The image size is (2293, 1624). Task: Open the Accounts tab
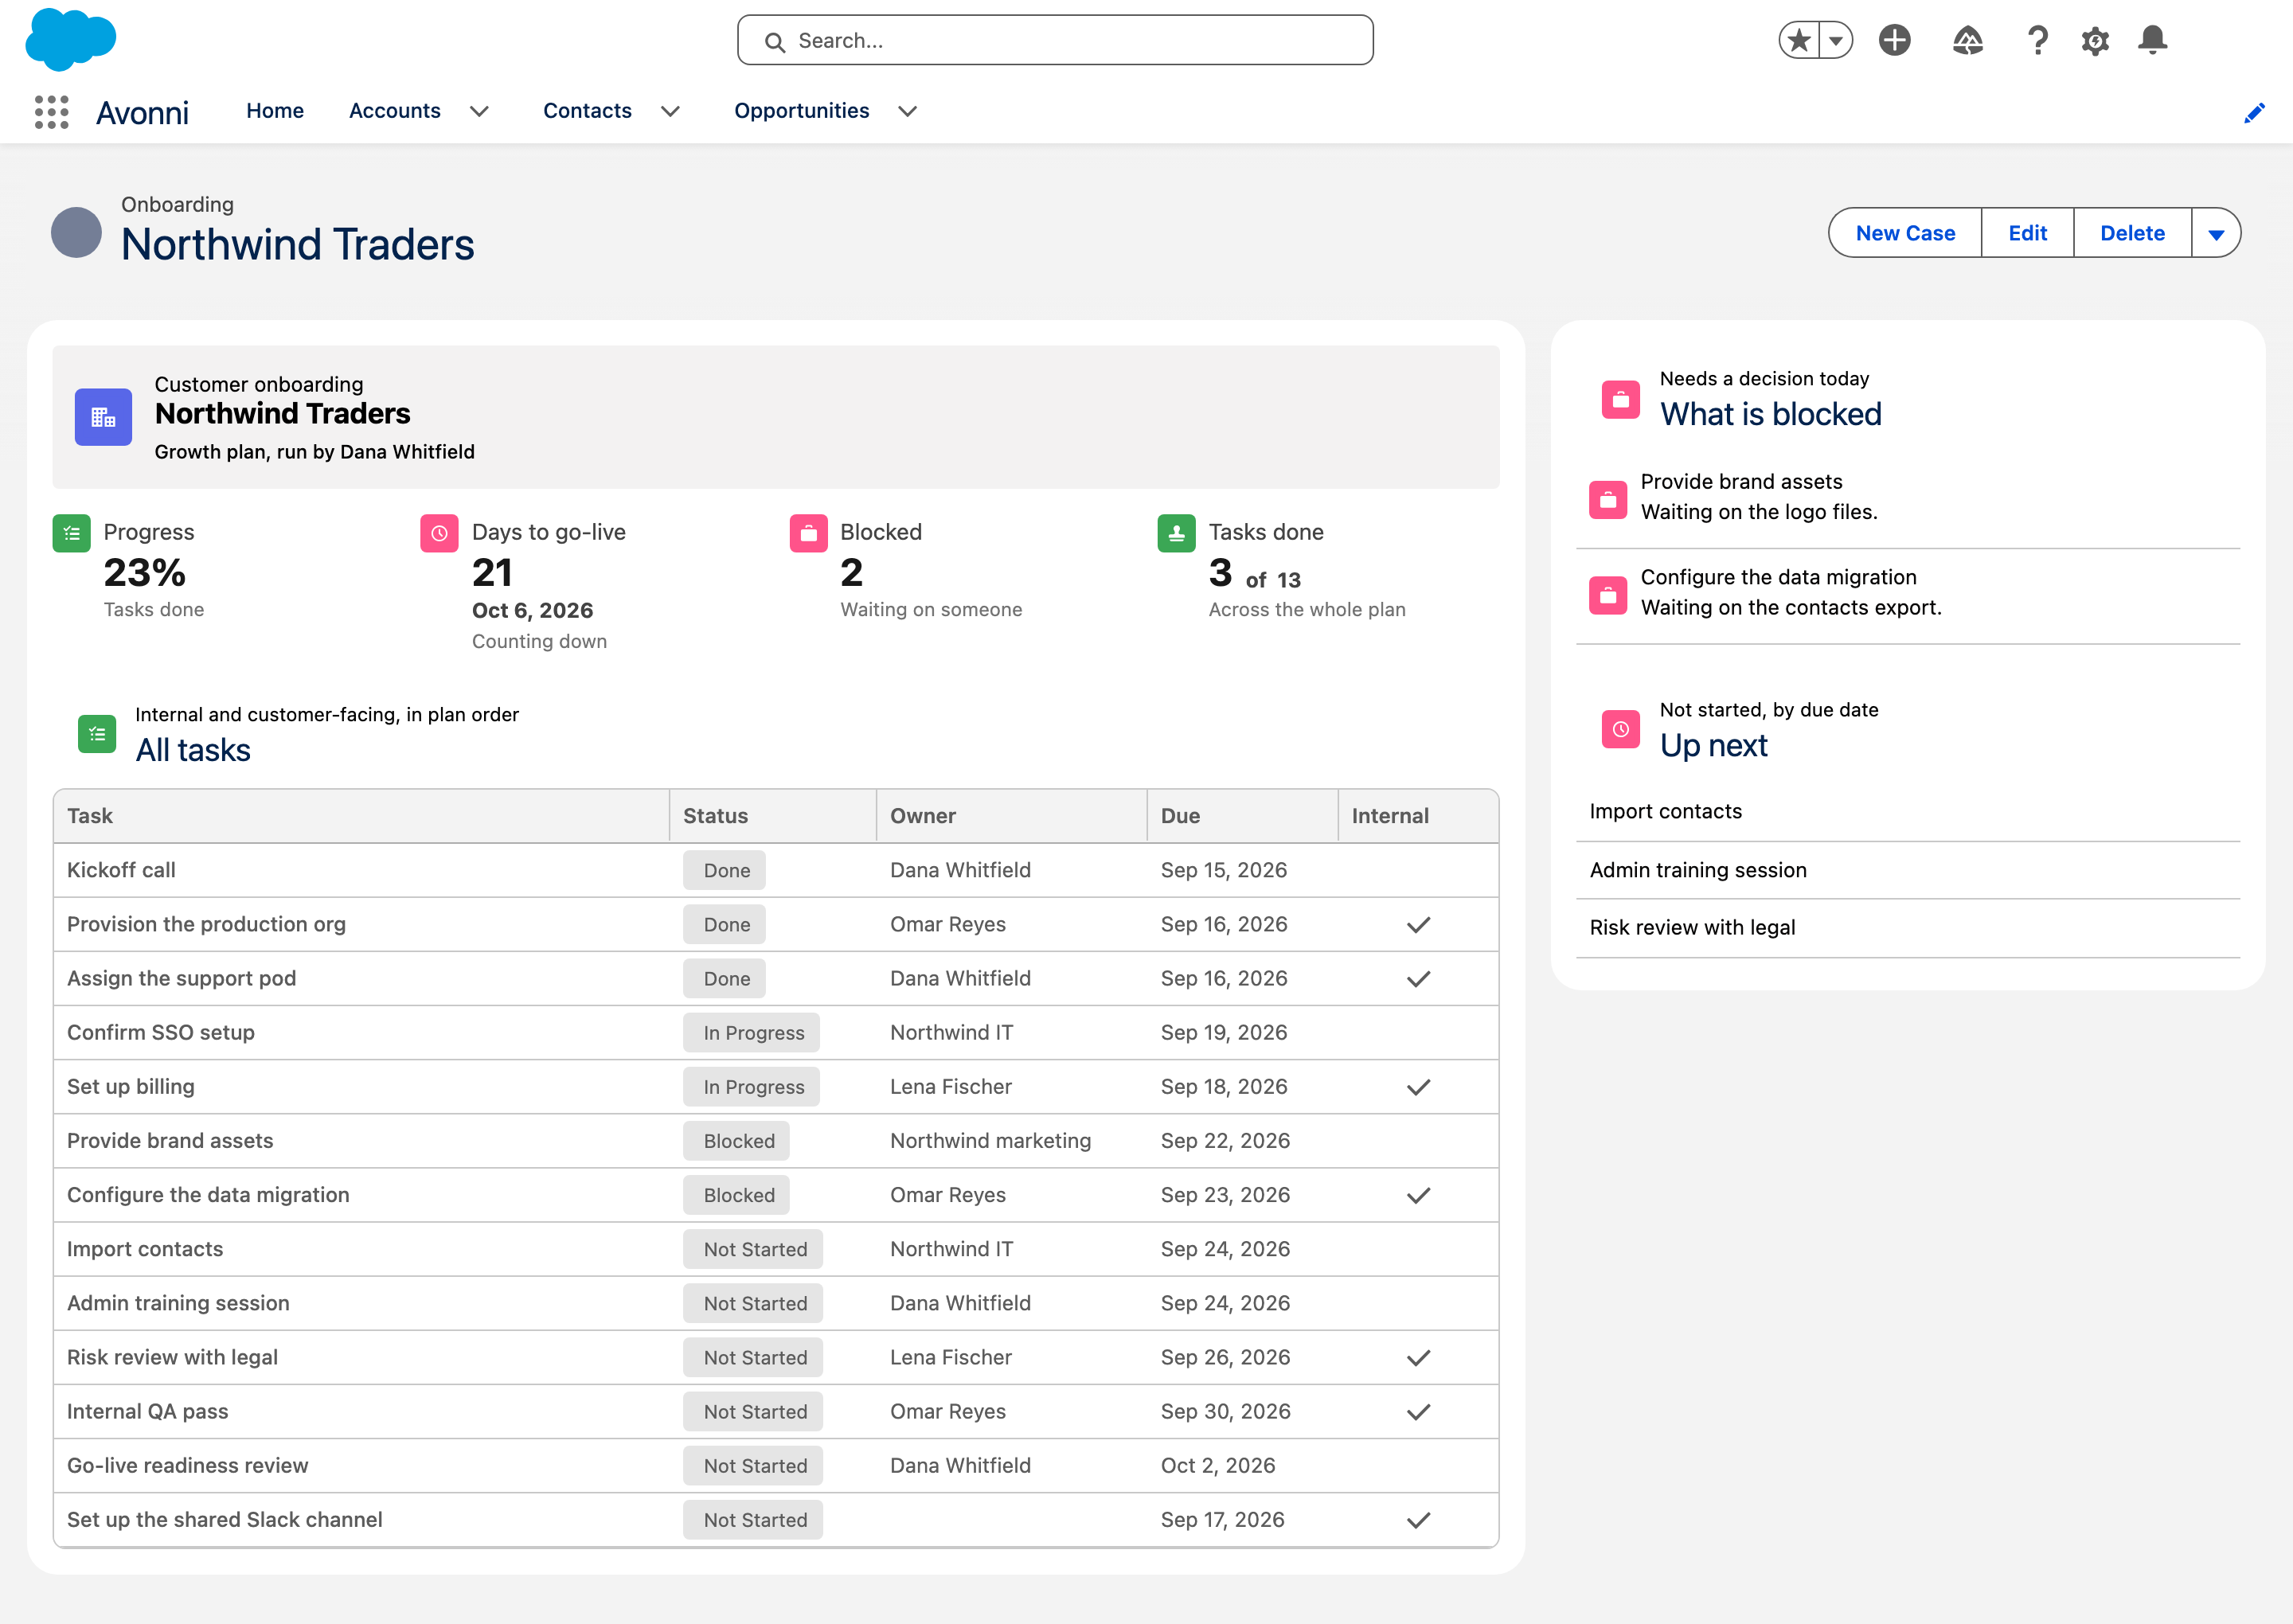[394, 111]
